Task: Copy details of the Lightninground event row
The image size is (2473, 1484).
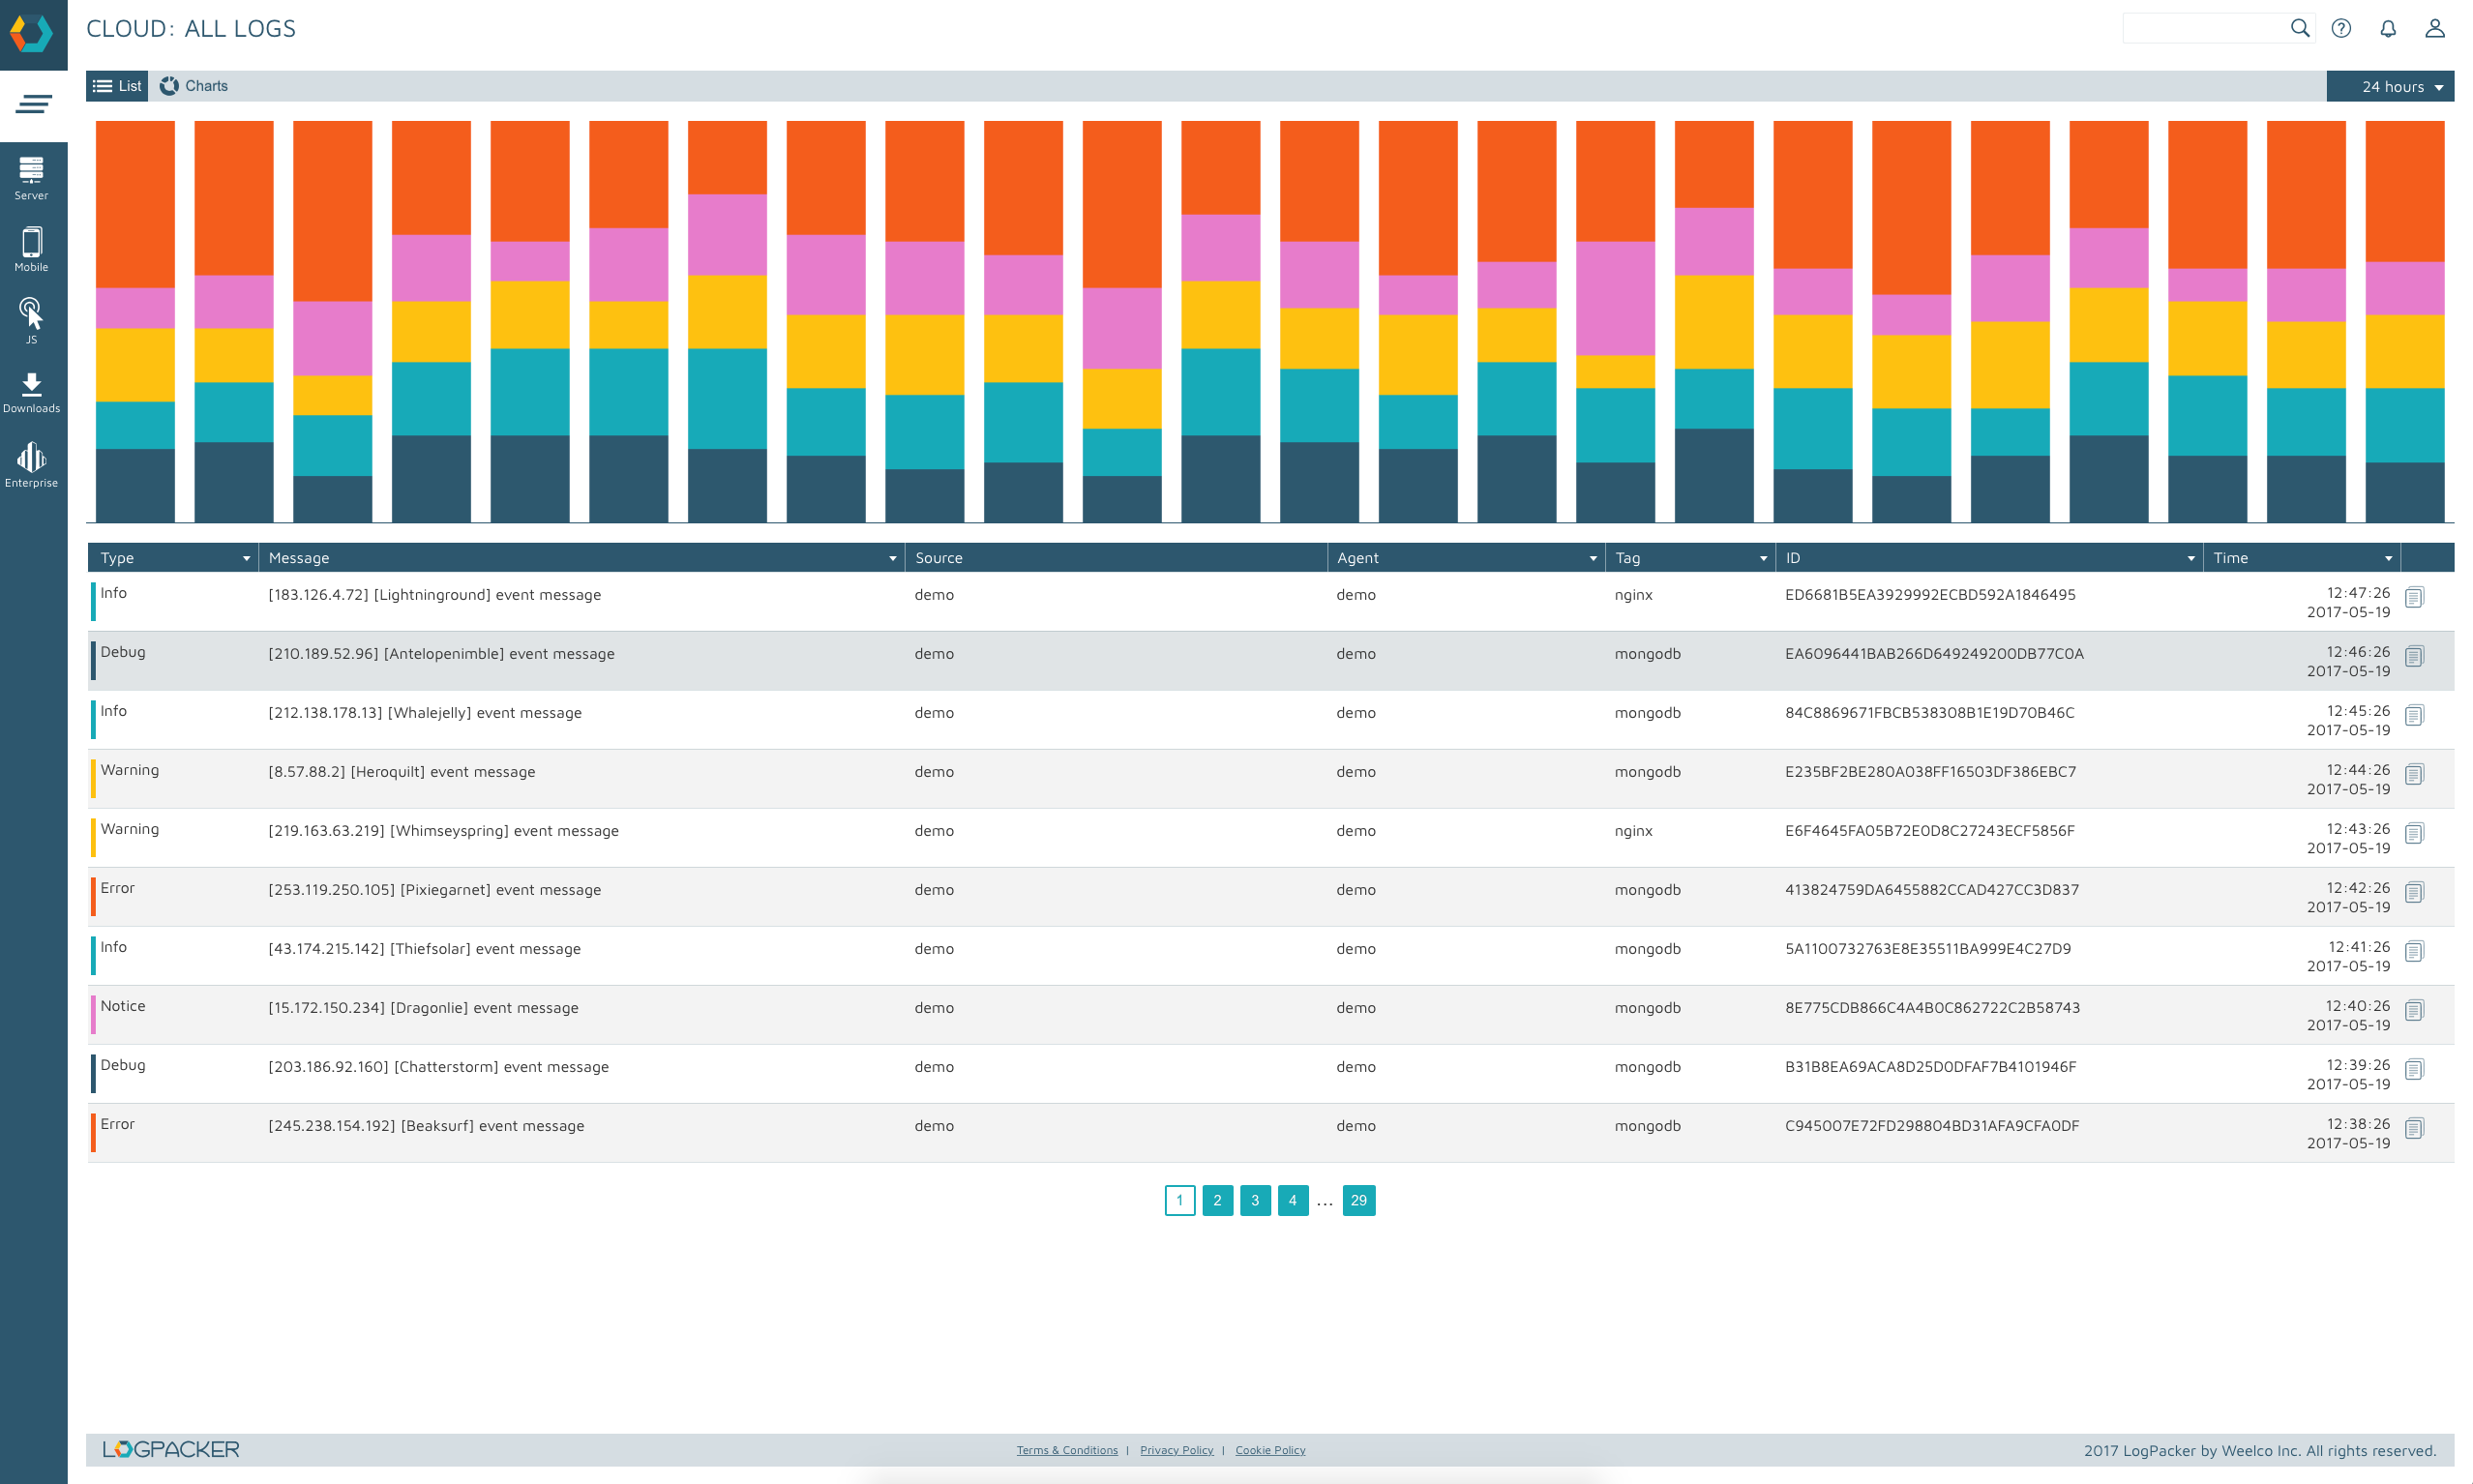Action: (x=2417, y=597)
